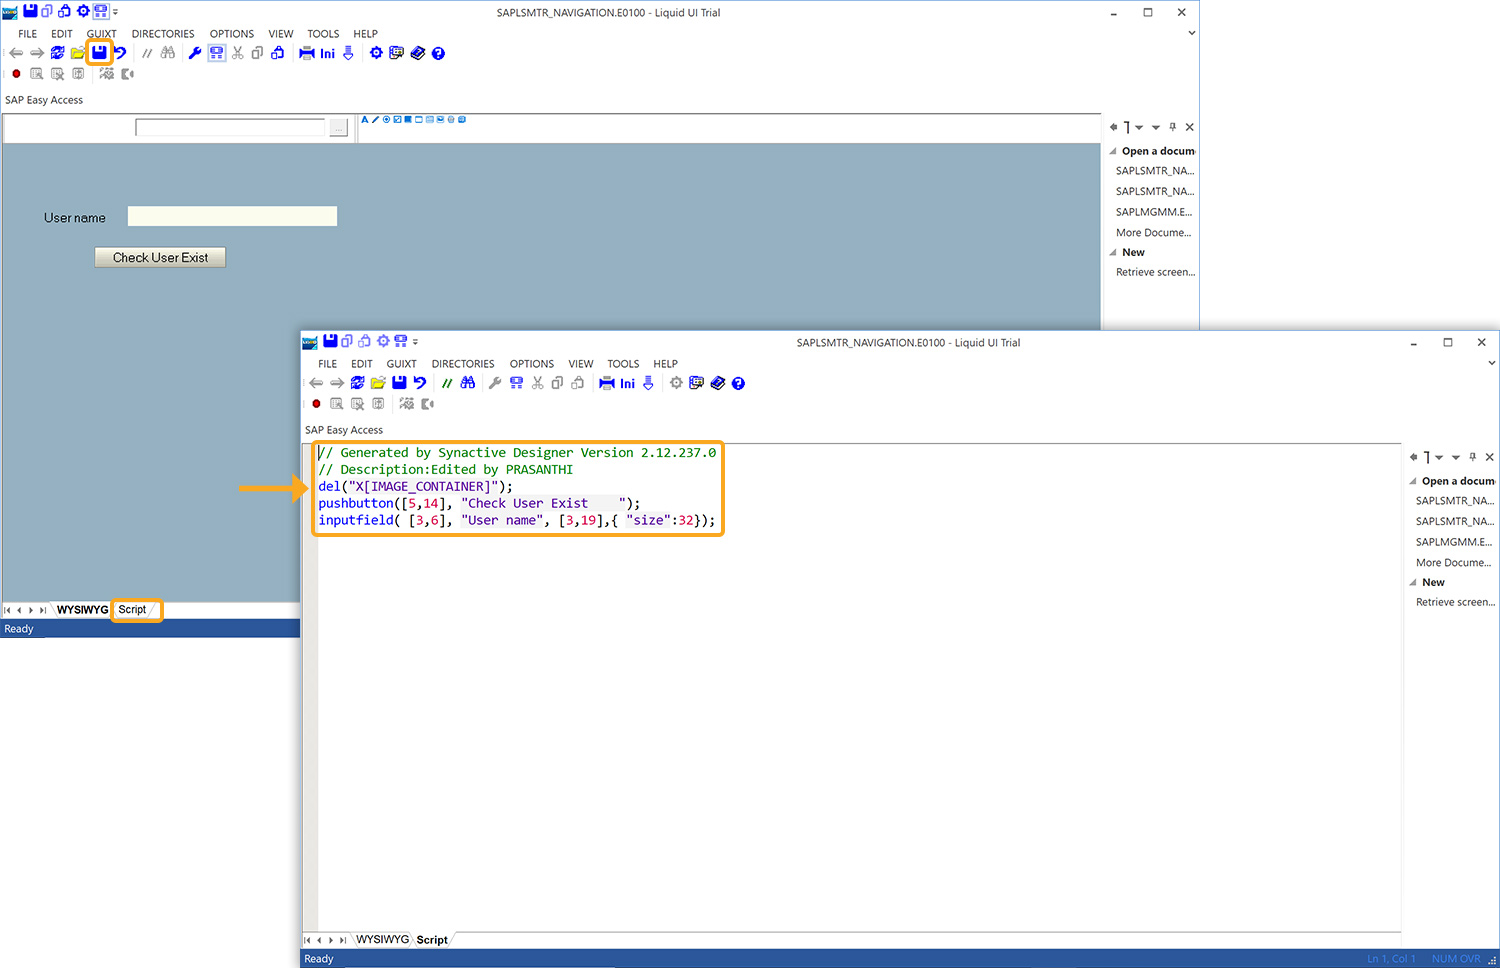The width and height of the screenshot is (1500, 968).
Task: Expand the ribbon chevron in the Script window
Action: [x=1491, y=363]
